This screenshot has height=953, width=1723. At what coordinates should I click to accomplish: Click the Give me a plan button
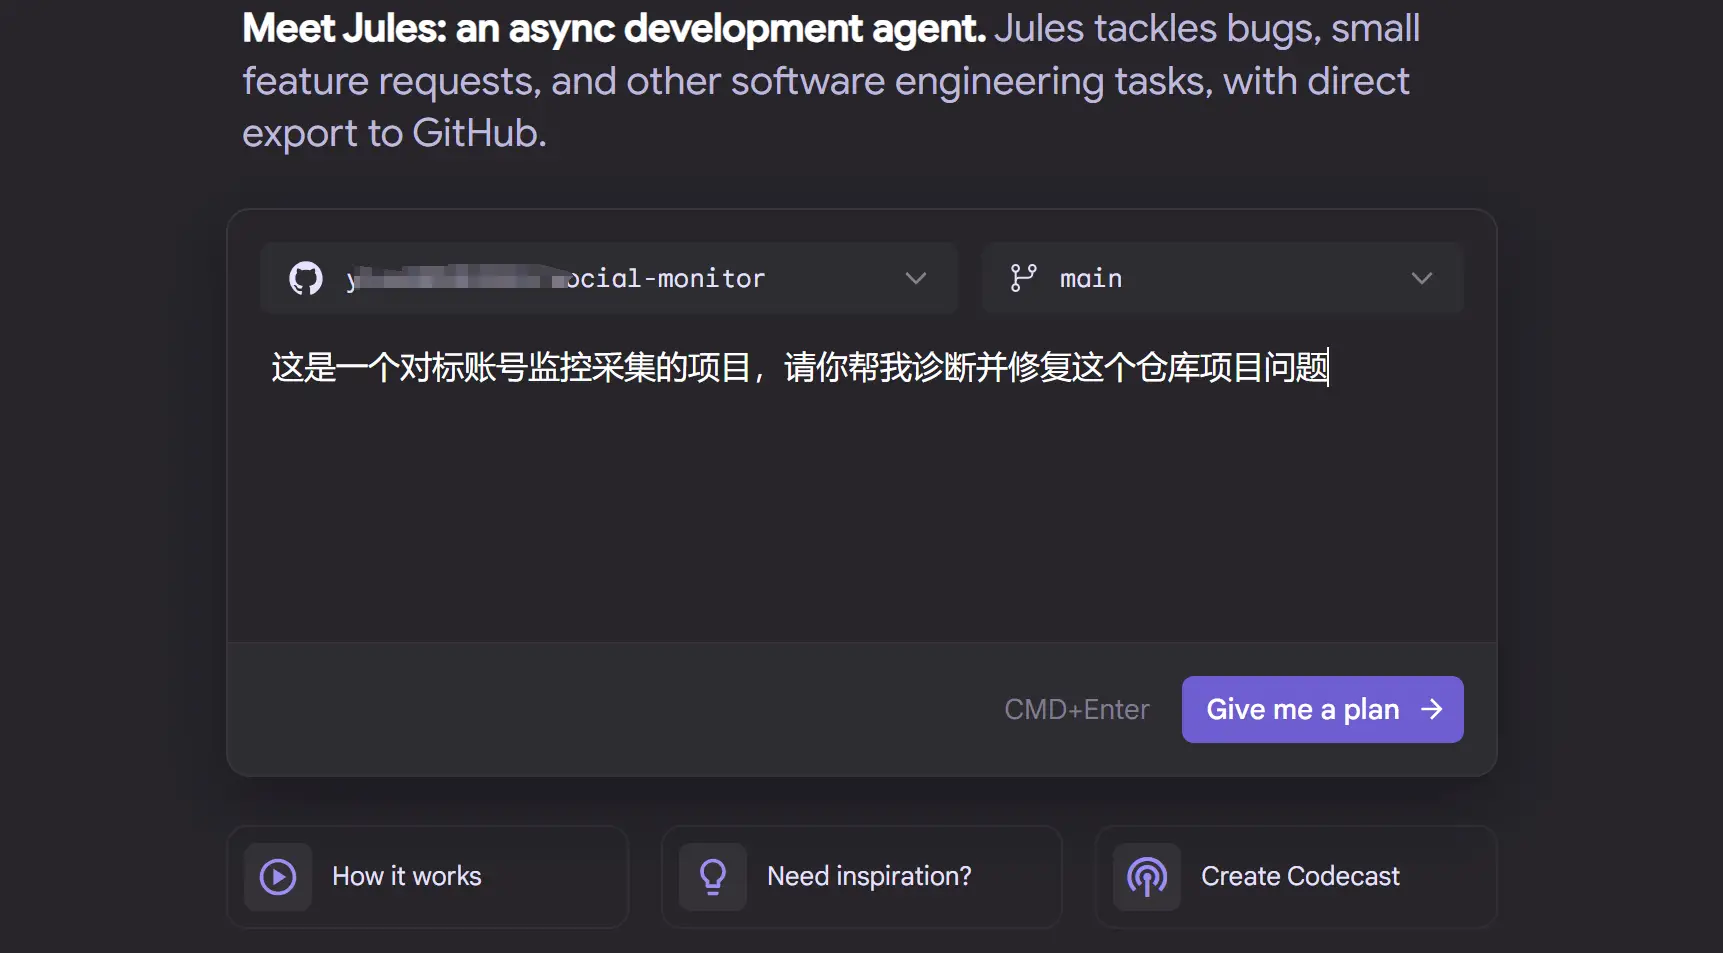[x=1322, y=710]
